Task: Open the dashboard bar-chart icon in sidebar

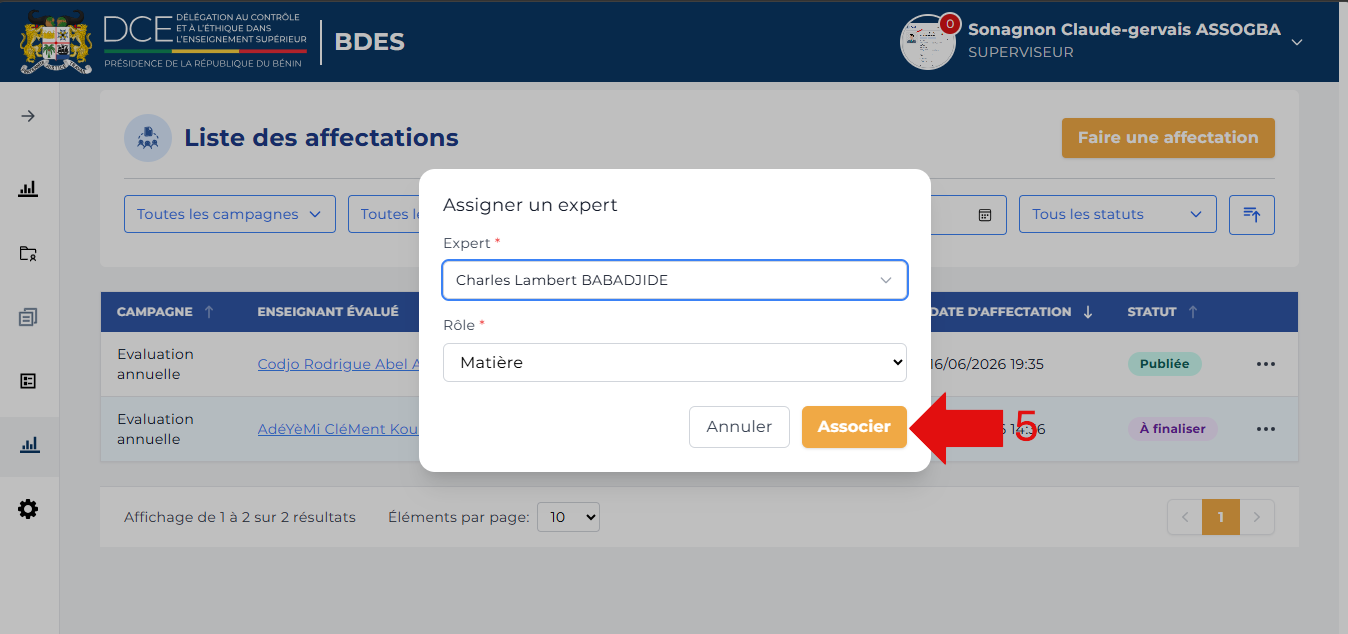Action: tap(28, 188)
